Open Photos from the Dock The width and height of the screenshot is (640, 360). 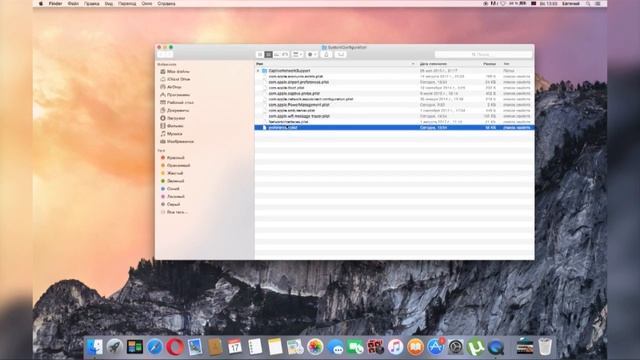tap(315, 347)
